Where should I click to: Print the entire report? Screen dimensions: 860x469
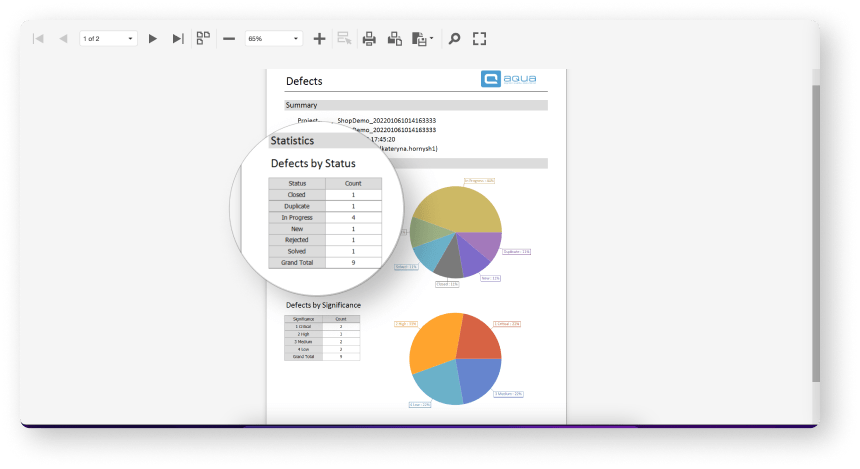(369, 39)
